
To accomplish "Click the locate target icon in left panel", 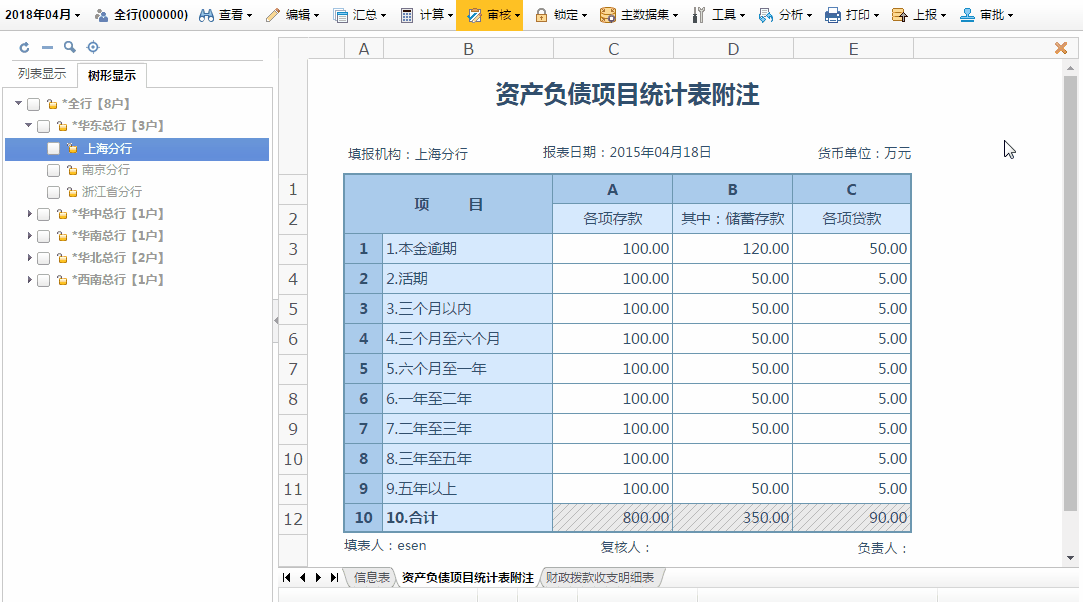I will coord(93,46).
